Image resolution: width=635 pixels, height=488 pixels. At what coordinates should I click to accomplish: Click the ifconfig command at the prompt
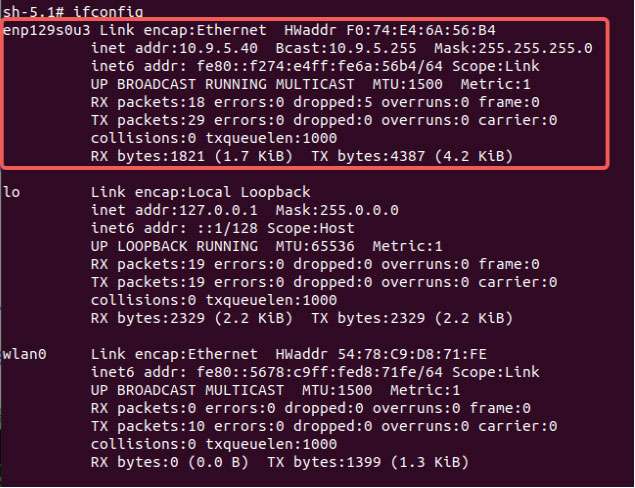108,12
